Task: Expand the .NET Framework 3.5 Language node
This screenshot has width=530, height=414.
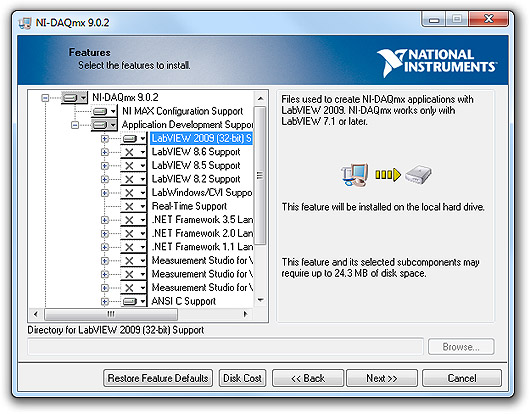Action: point(105,220)
